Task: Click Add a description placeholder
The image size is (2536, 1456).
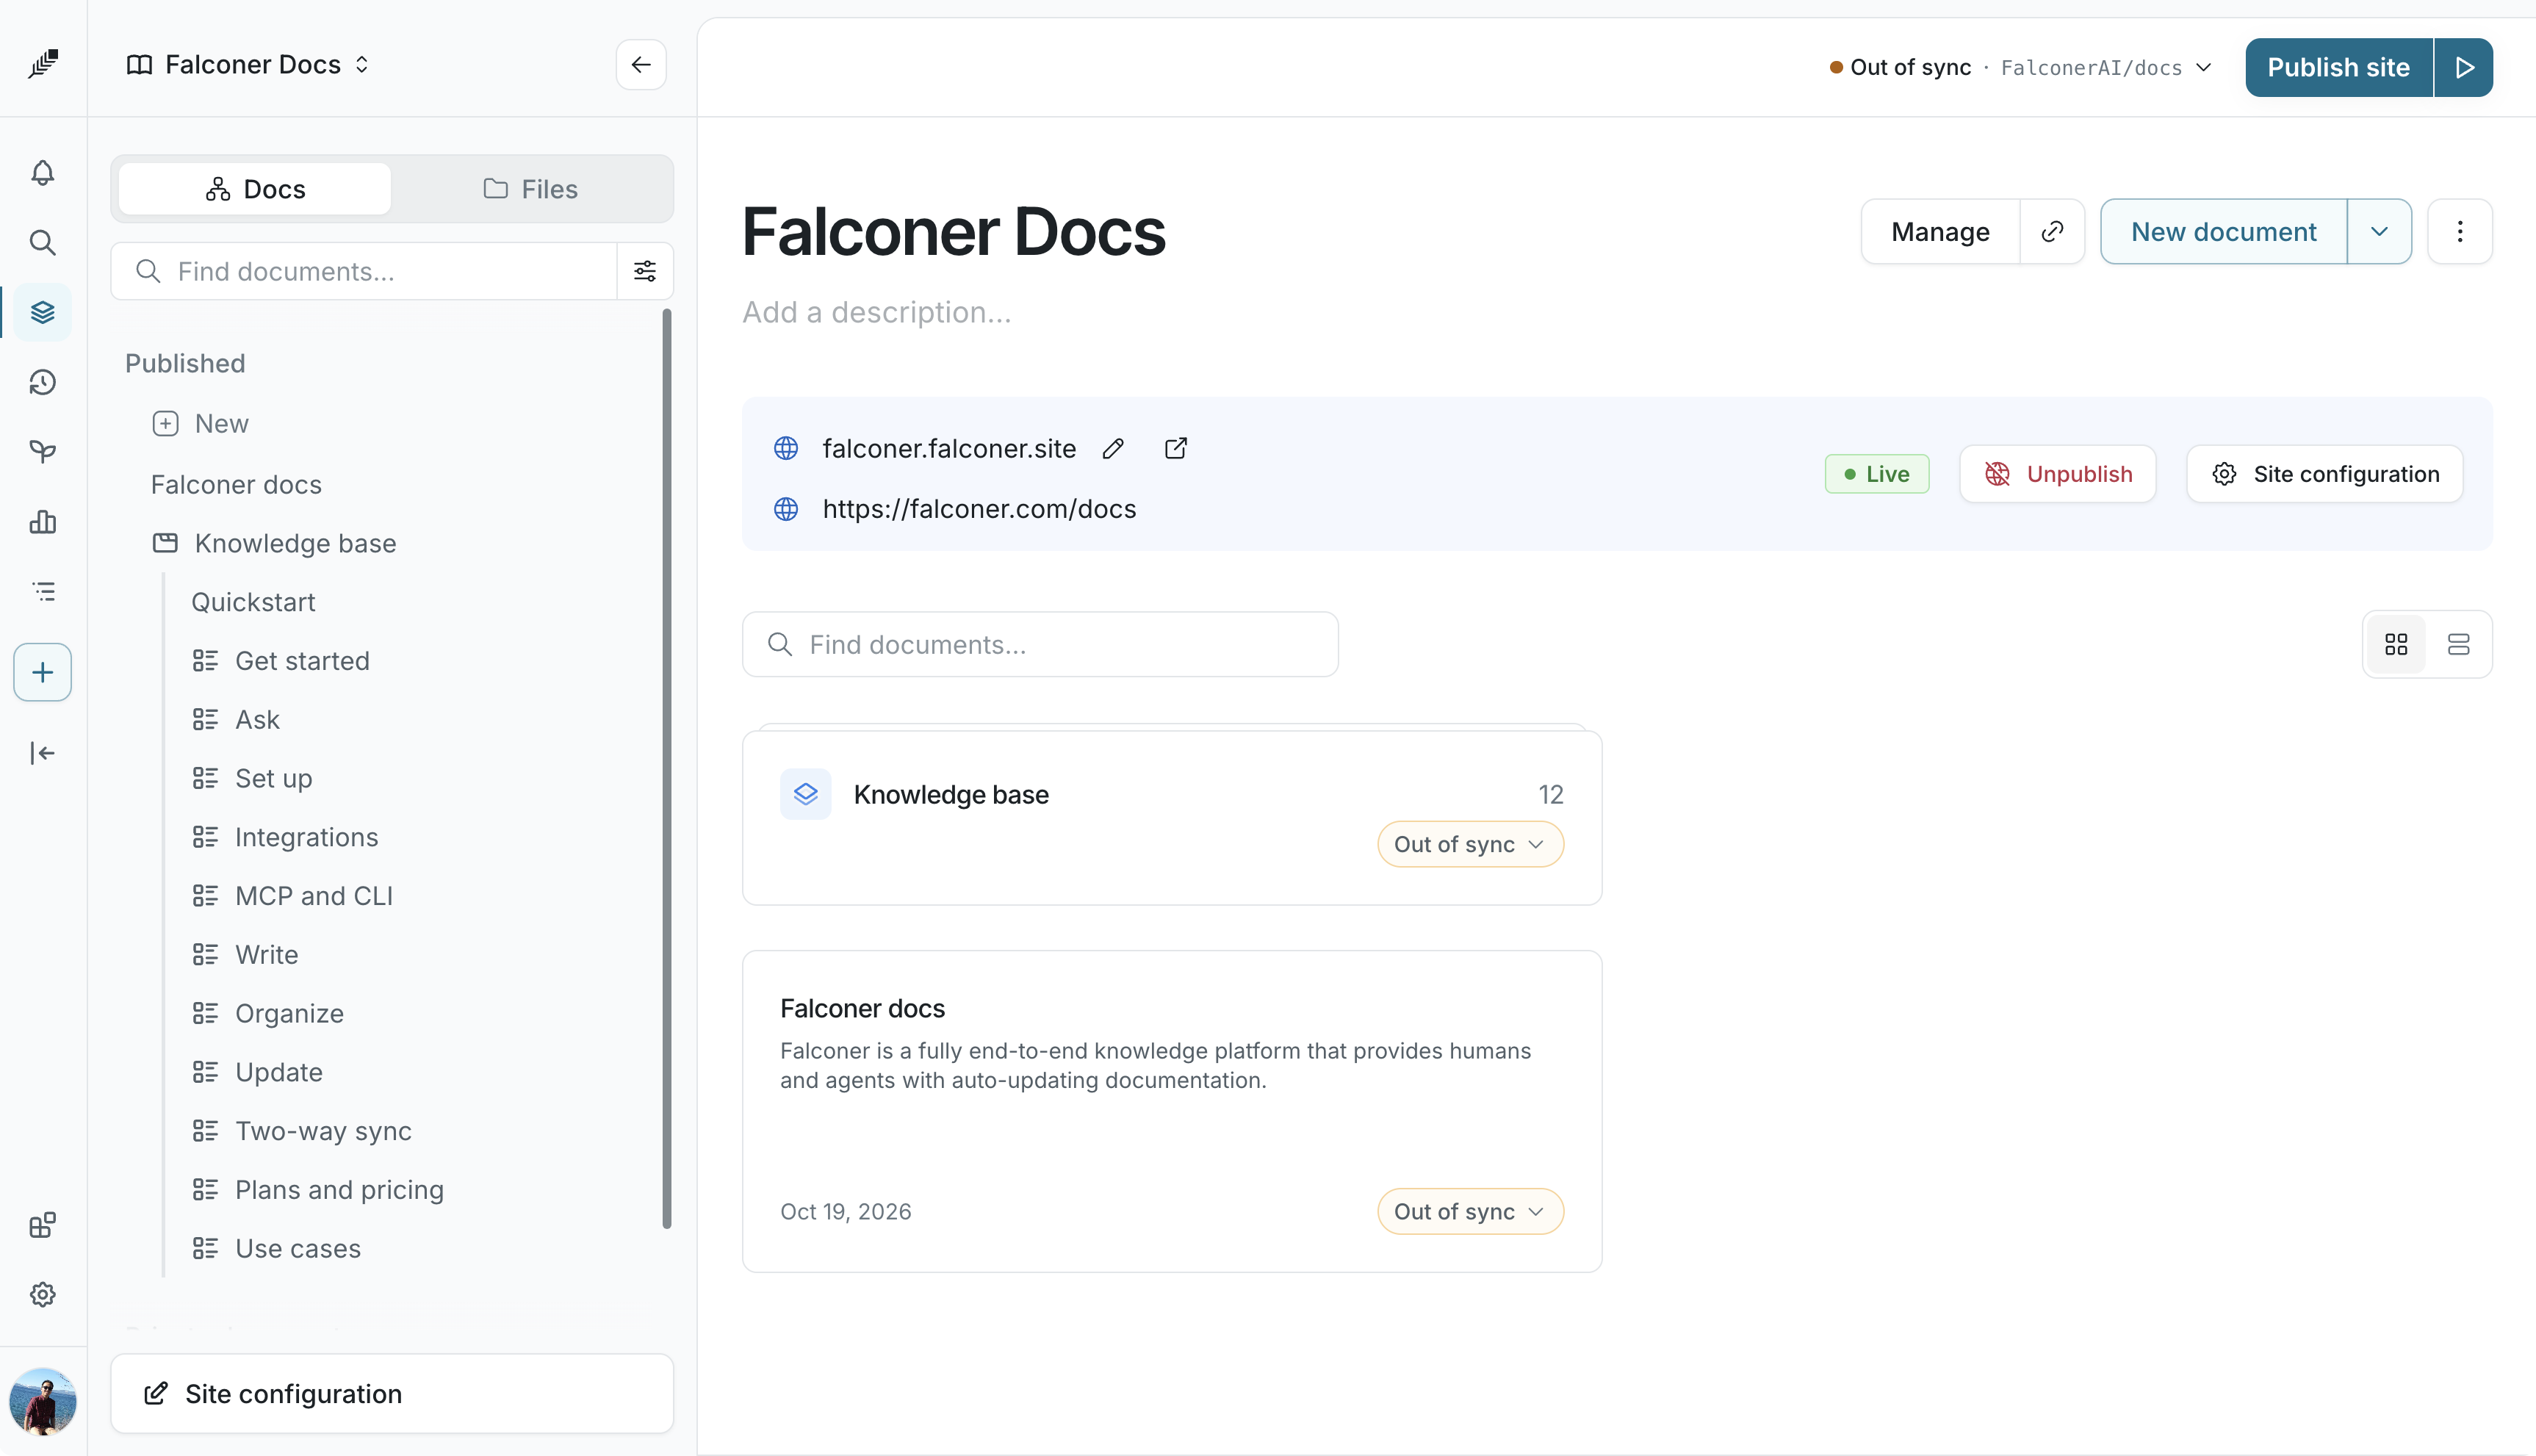Action: (877, 313)
